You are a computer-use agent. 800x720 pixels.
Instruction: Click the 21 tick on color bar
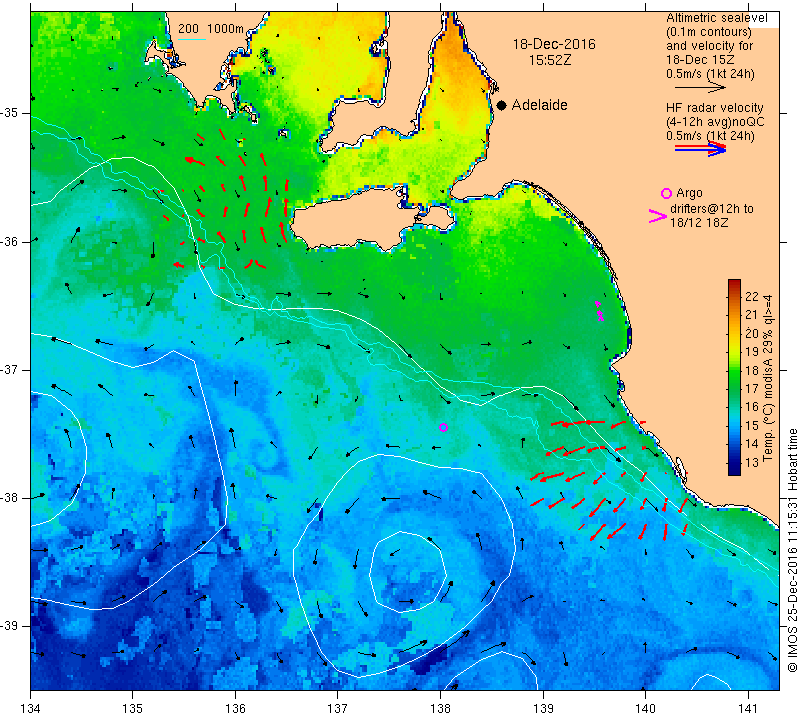click(x=752, y=315)
